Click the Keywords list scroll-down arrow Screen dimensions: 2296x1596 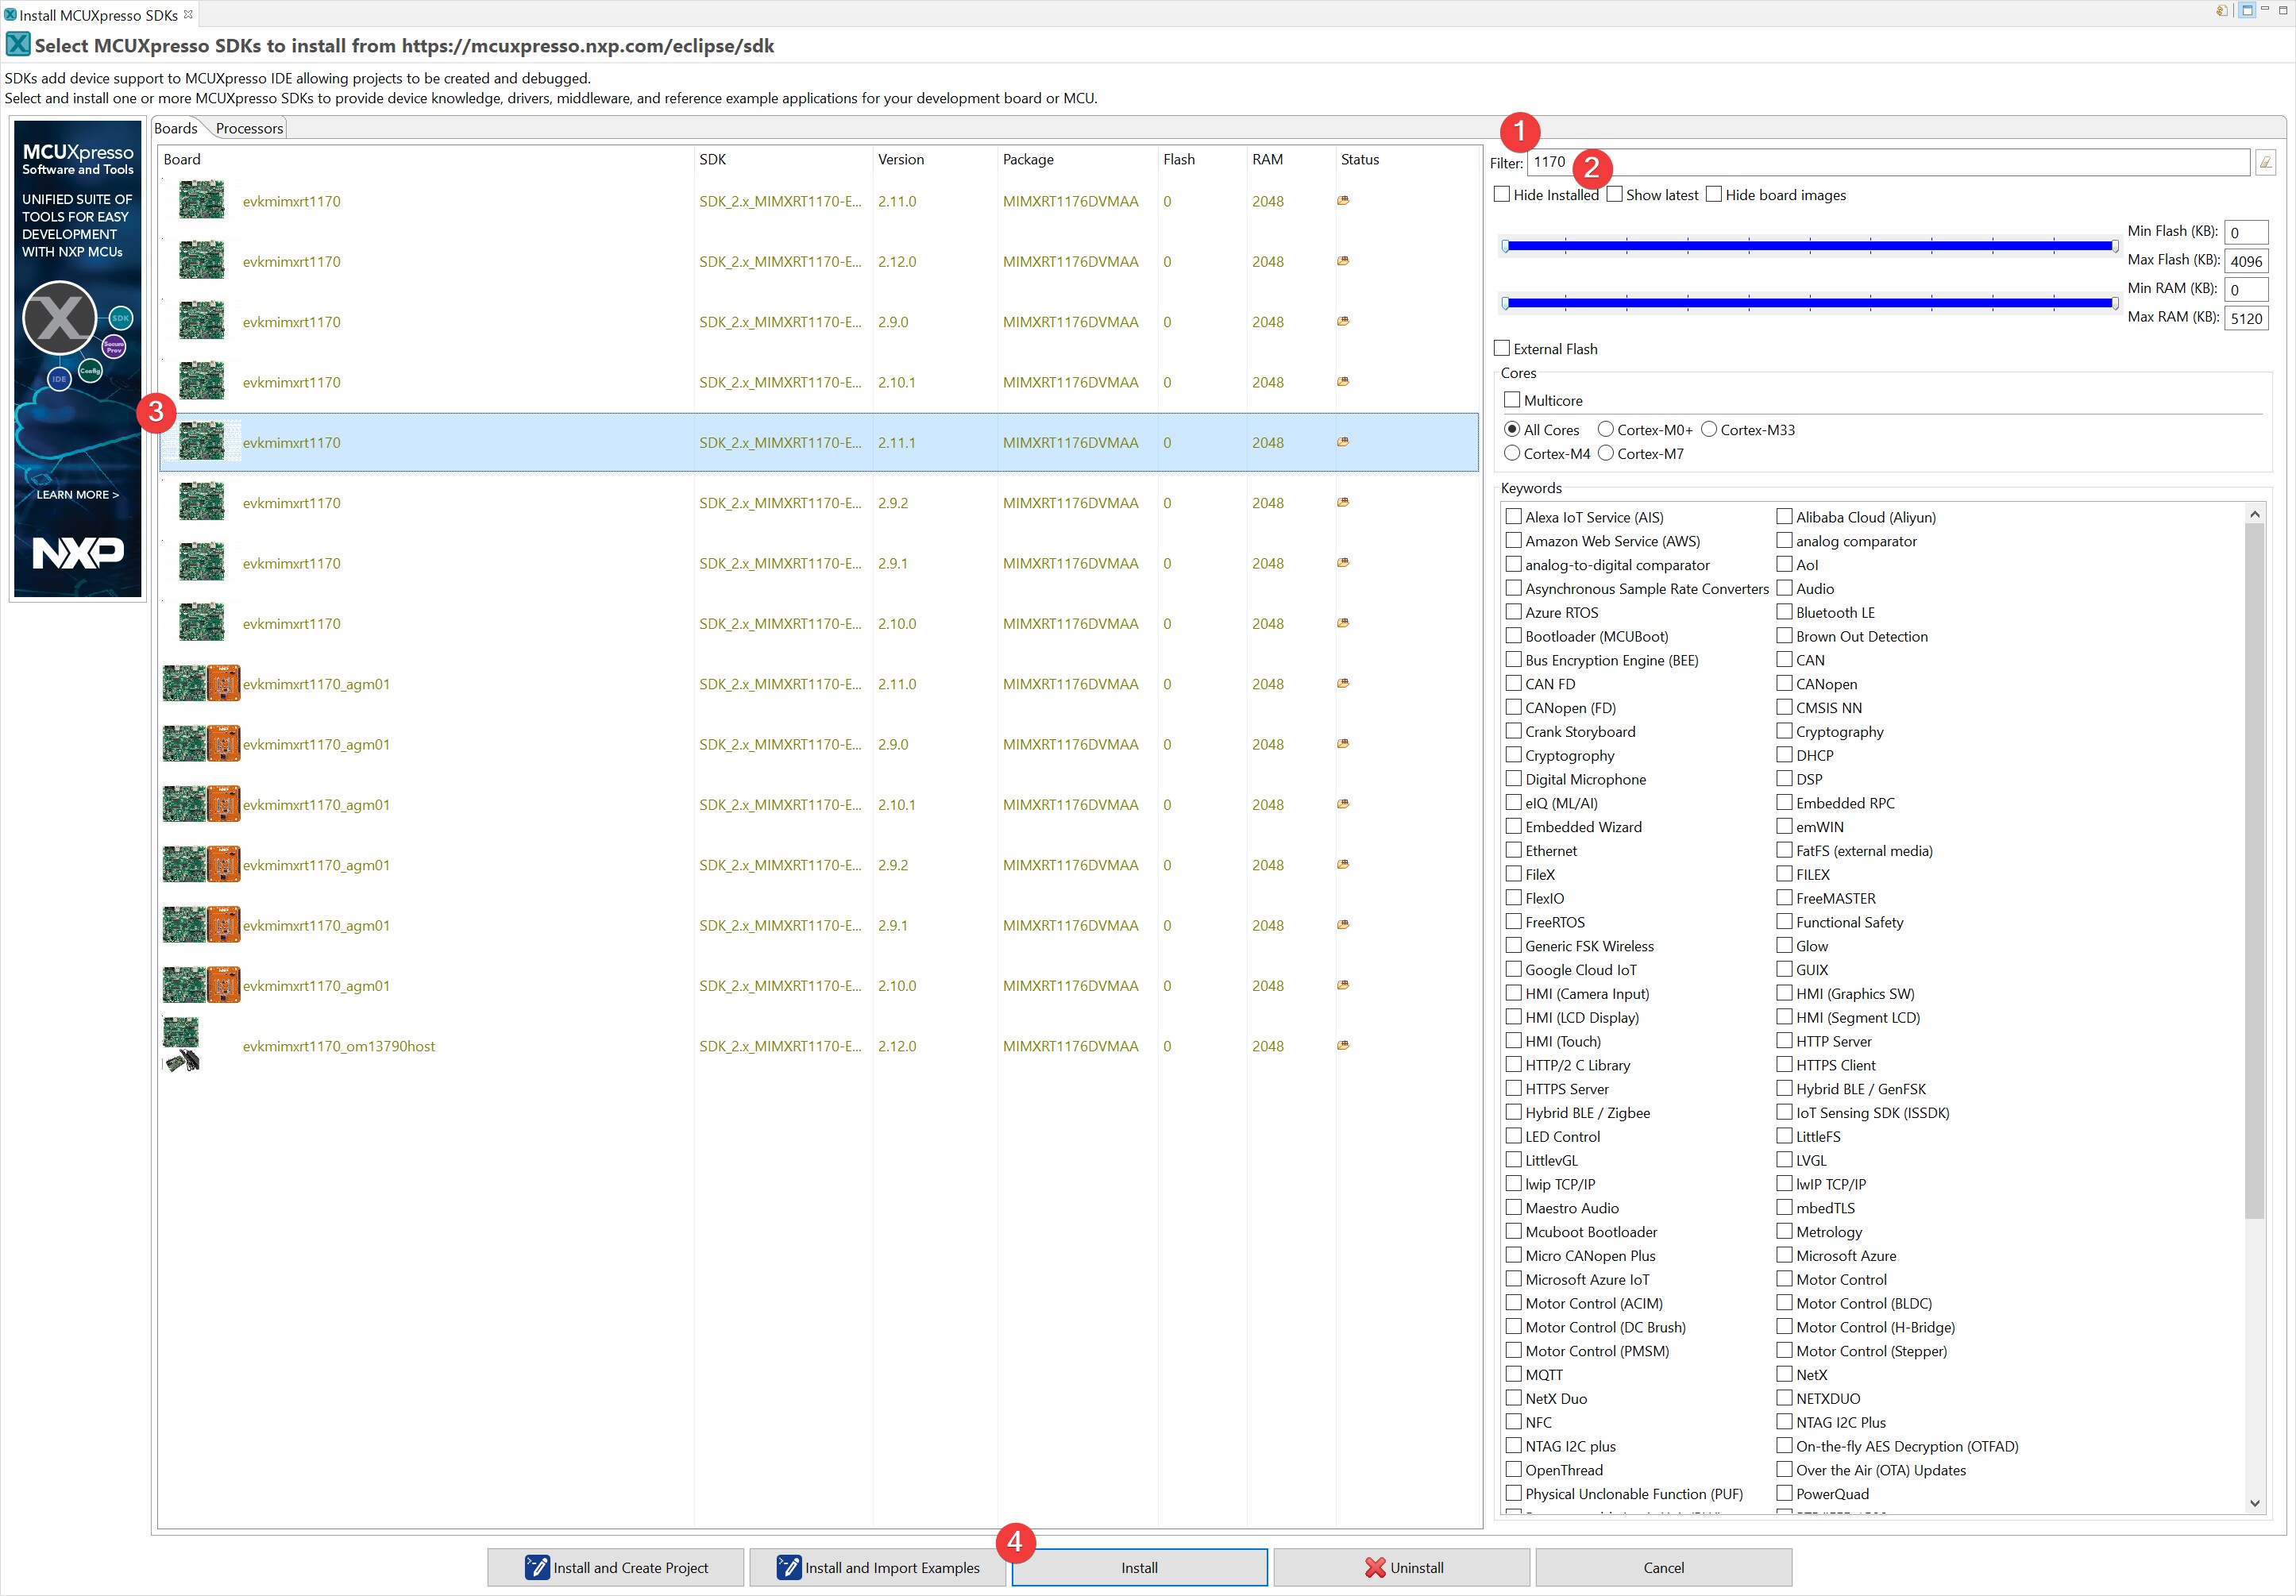2254,1502
